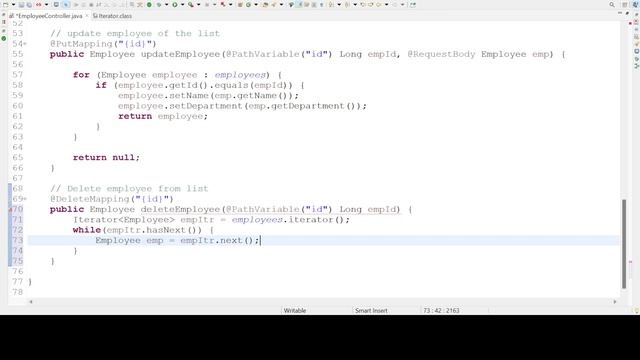Click the @PutMapping annotation on line 54
The image size is (640, 360).
tap(103, 44)
